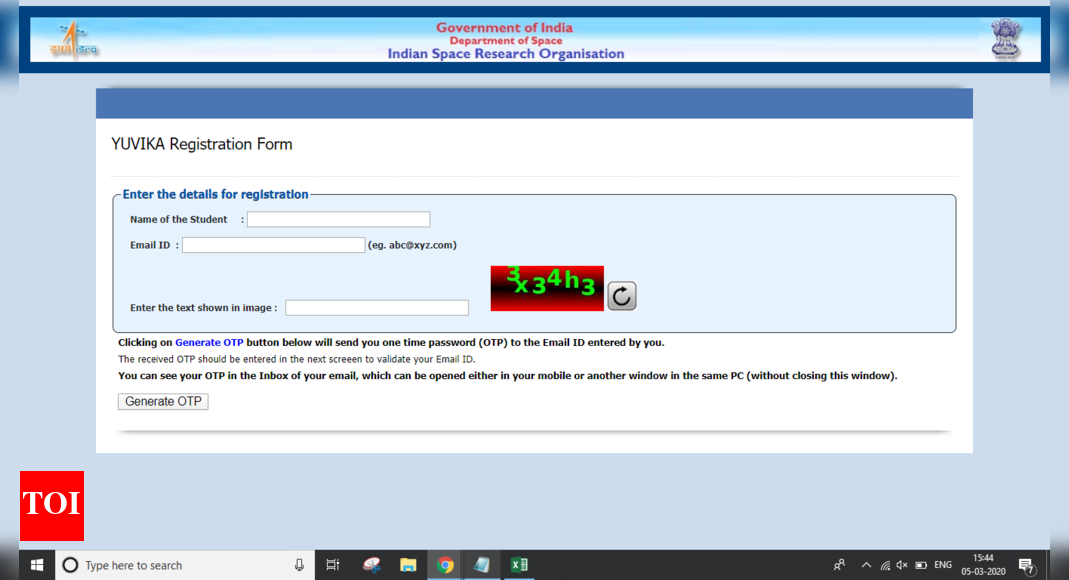Click 'Enter the details for registration' legend
The width and height of the screenshot is (1069, 580).
(x=215, y=194)
